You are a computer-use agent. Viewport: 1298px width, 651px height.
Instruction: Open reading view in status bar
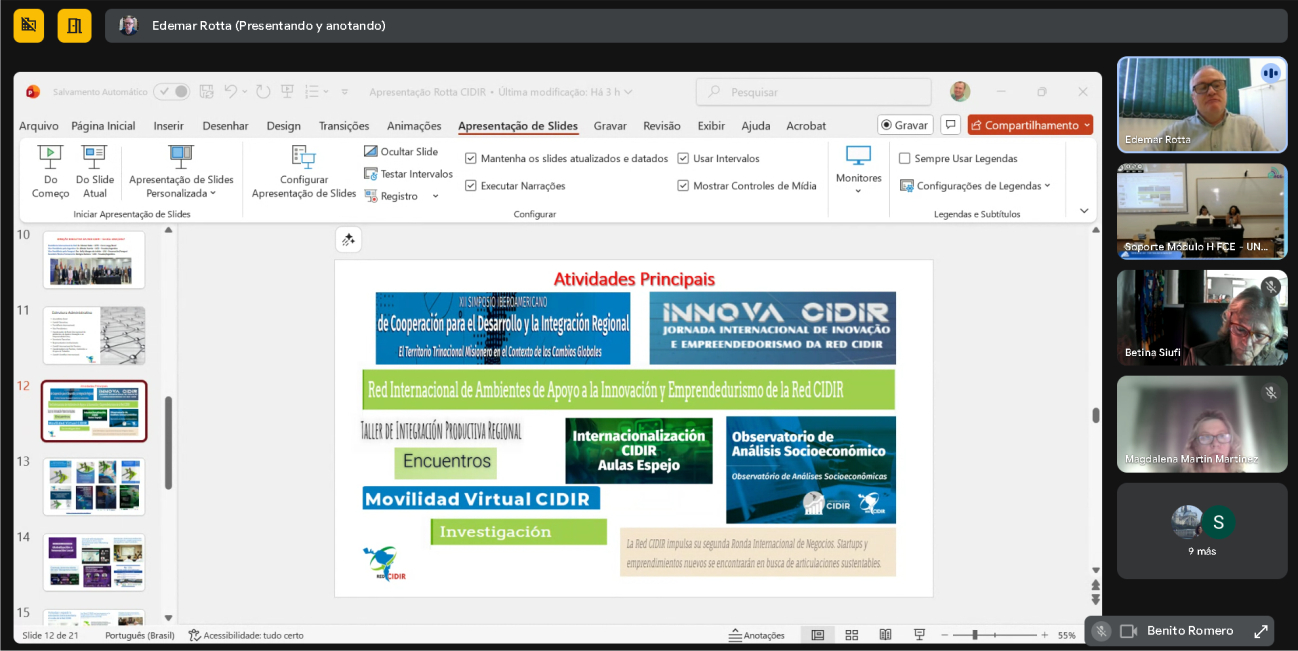pyautogui.click(x=885, y=635)
